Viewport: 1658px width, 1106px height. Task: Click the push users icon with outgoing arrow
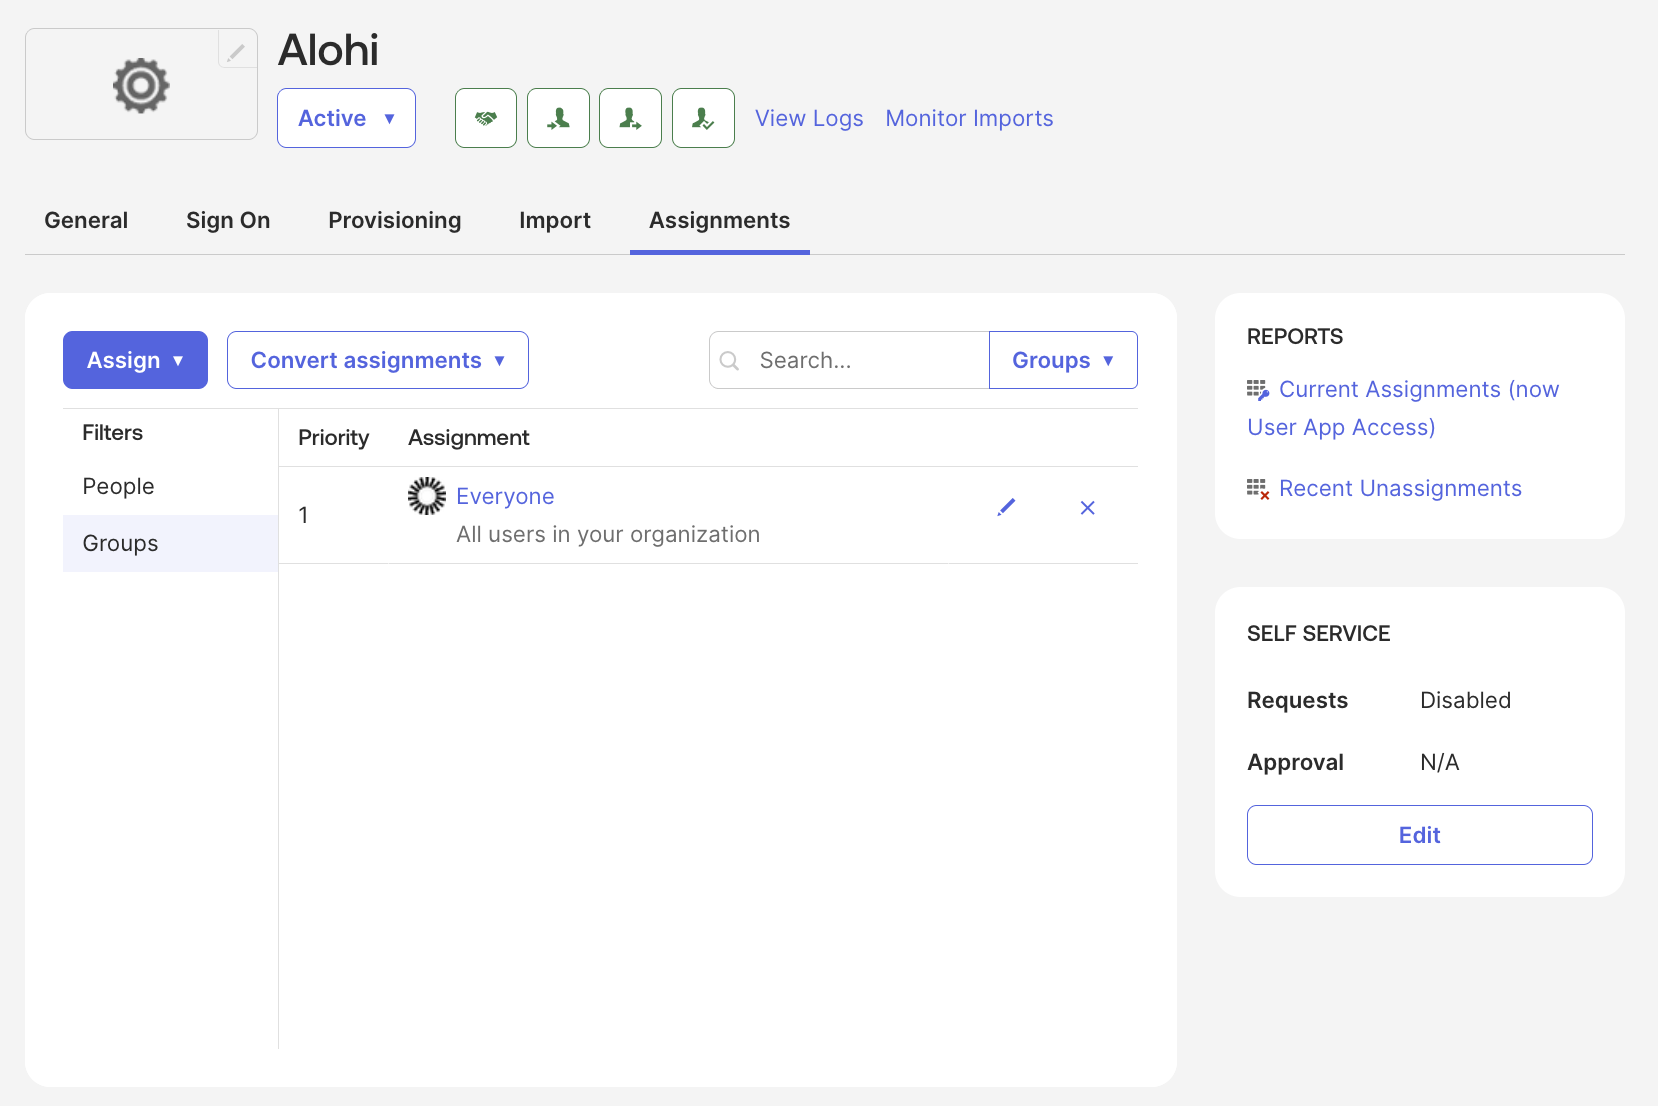(x=630, y=118)
